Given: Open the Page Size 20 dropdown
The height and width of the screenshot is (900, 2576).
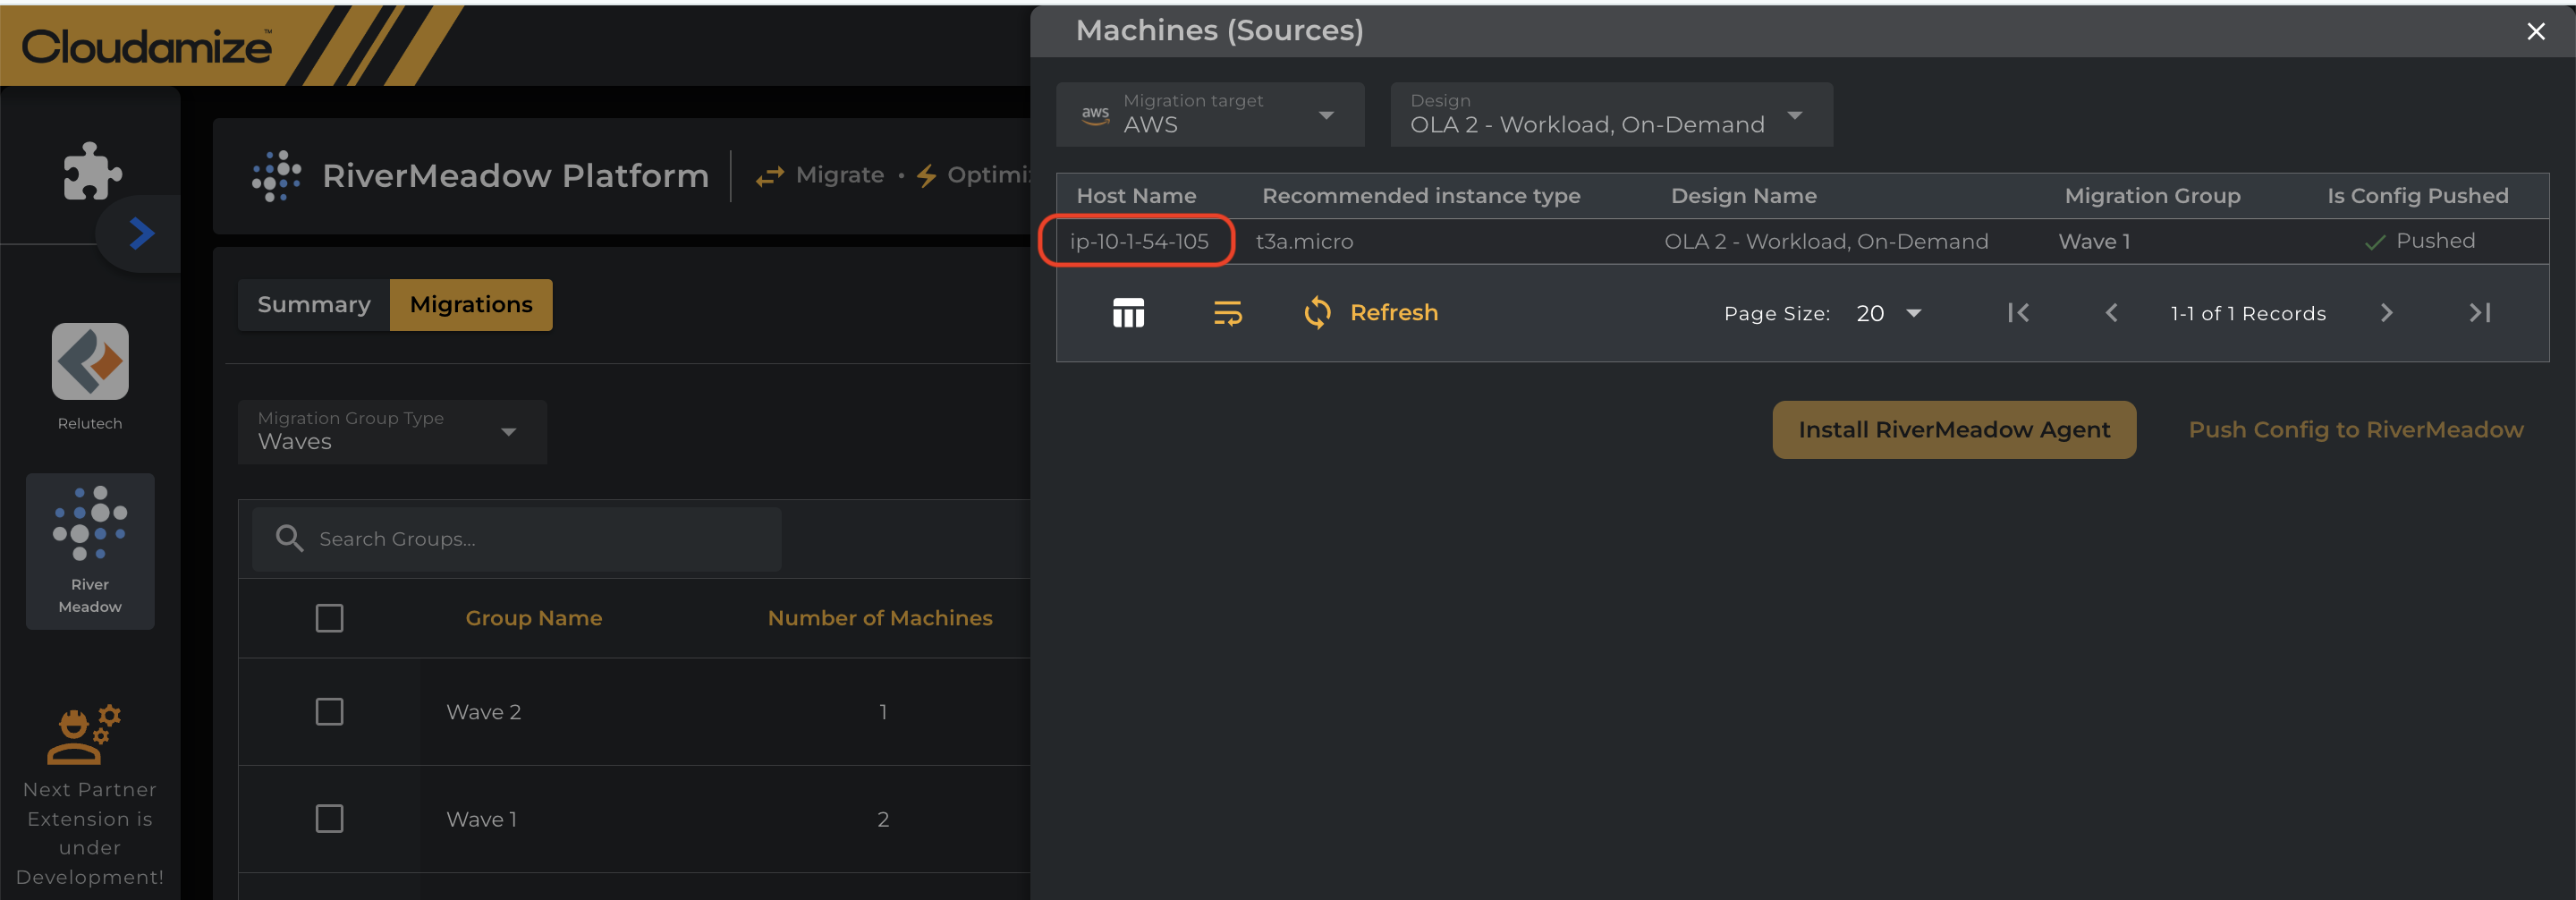Looking at the screenshot, I should 1888,313.
